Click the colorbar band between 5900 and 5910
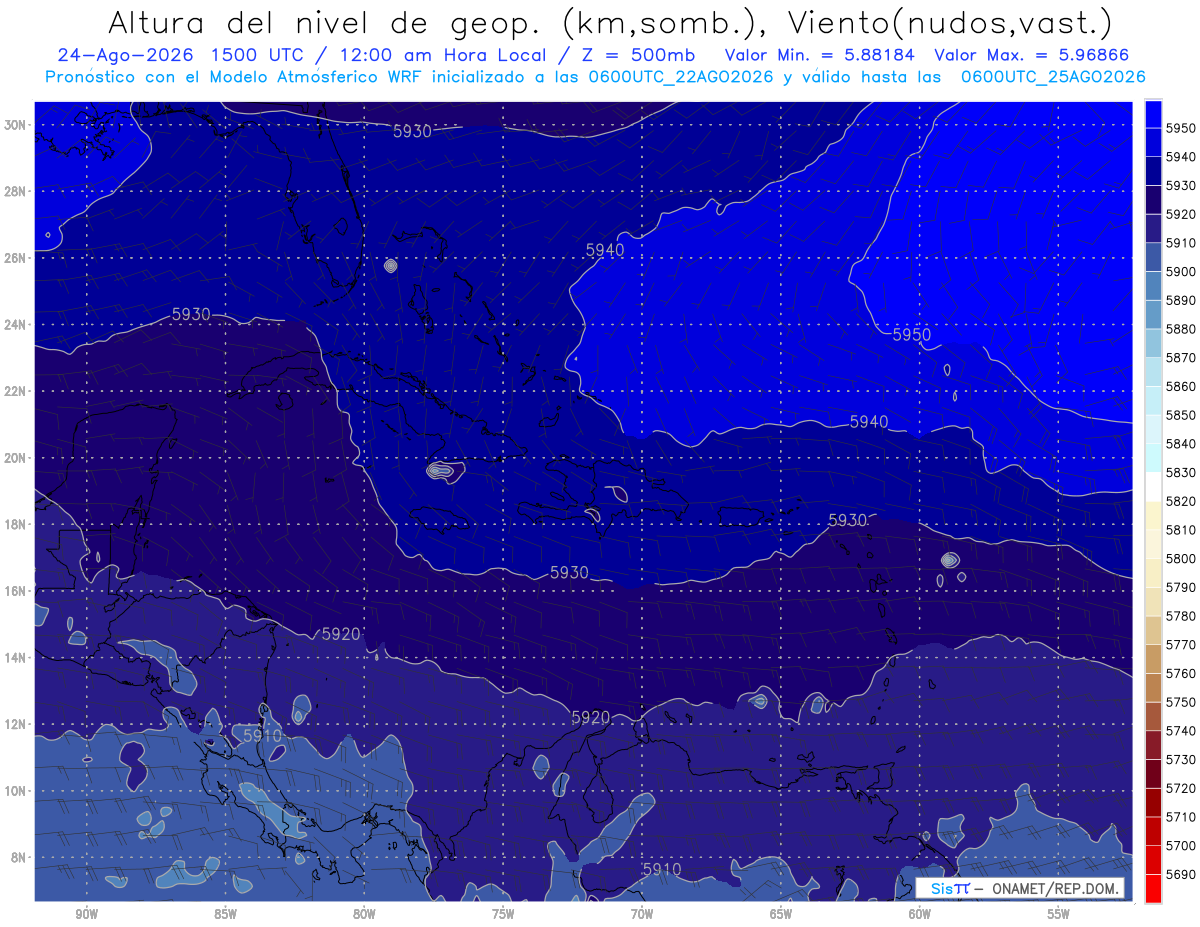 point(1153,257)
